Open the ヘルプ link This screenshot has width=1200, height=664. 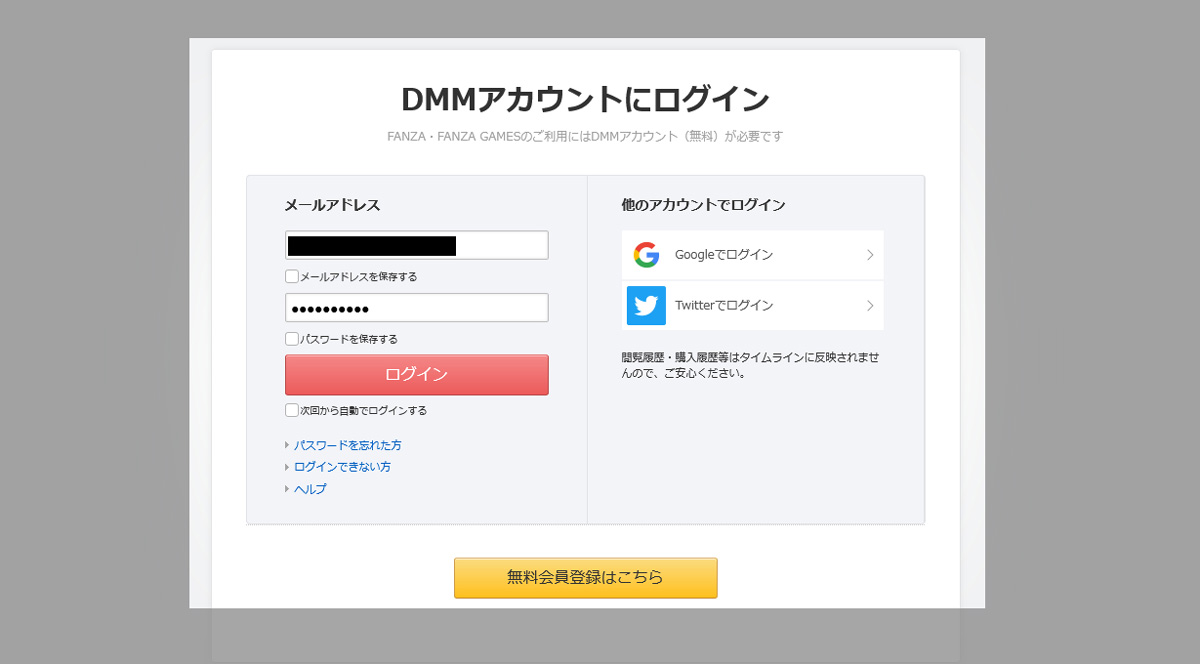click(x=310, y=489)
